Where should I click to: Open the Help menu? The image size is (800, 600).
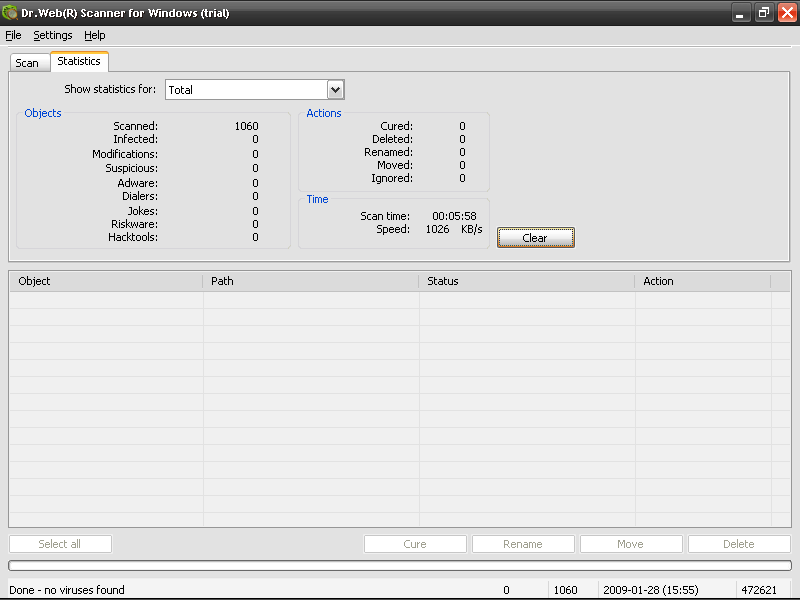pyautogui.click(x=94, y=35)
